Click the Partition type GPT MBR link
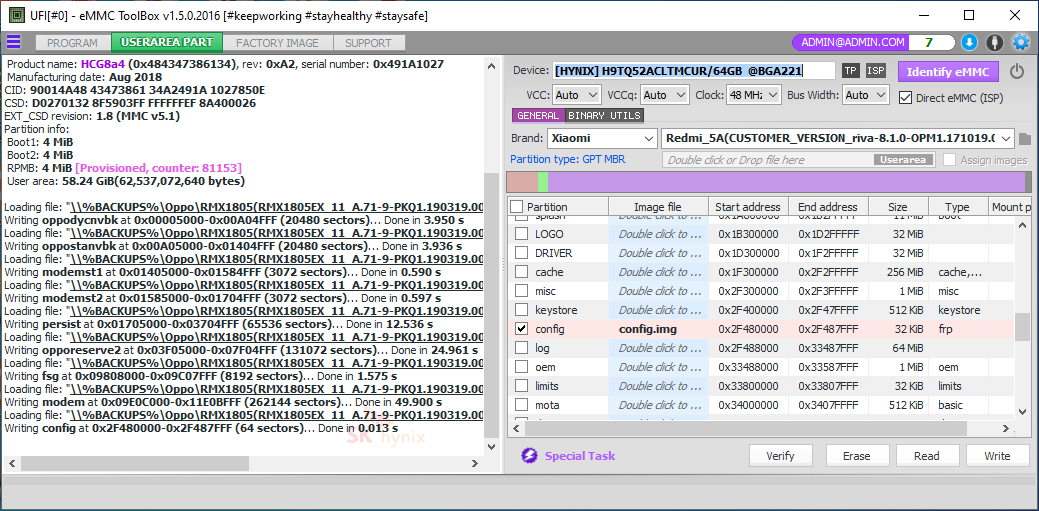This screenshot has width=1039, height=511. 567,160
